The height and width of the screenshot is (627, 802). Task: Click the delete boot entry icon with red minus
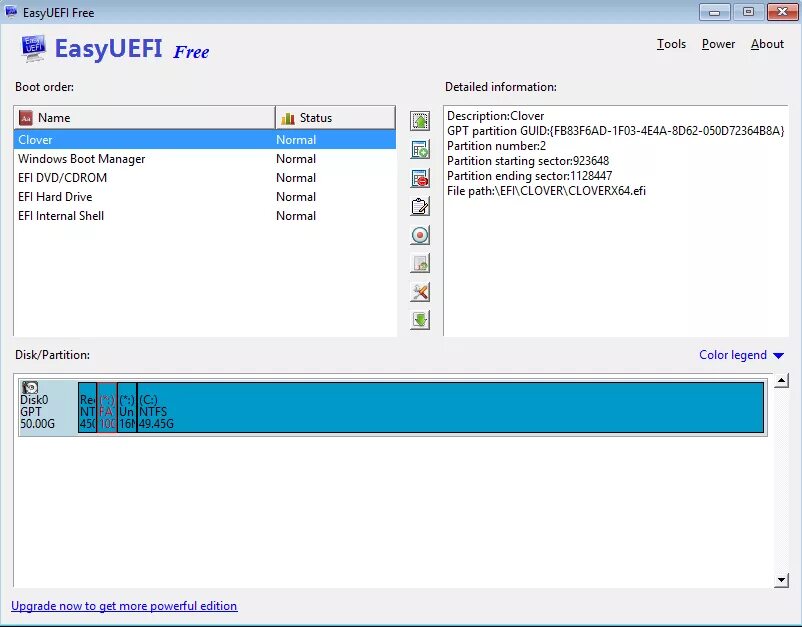coord(420,178)
